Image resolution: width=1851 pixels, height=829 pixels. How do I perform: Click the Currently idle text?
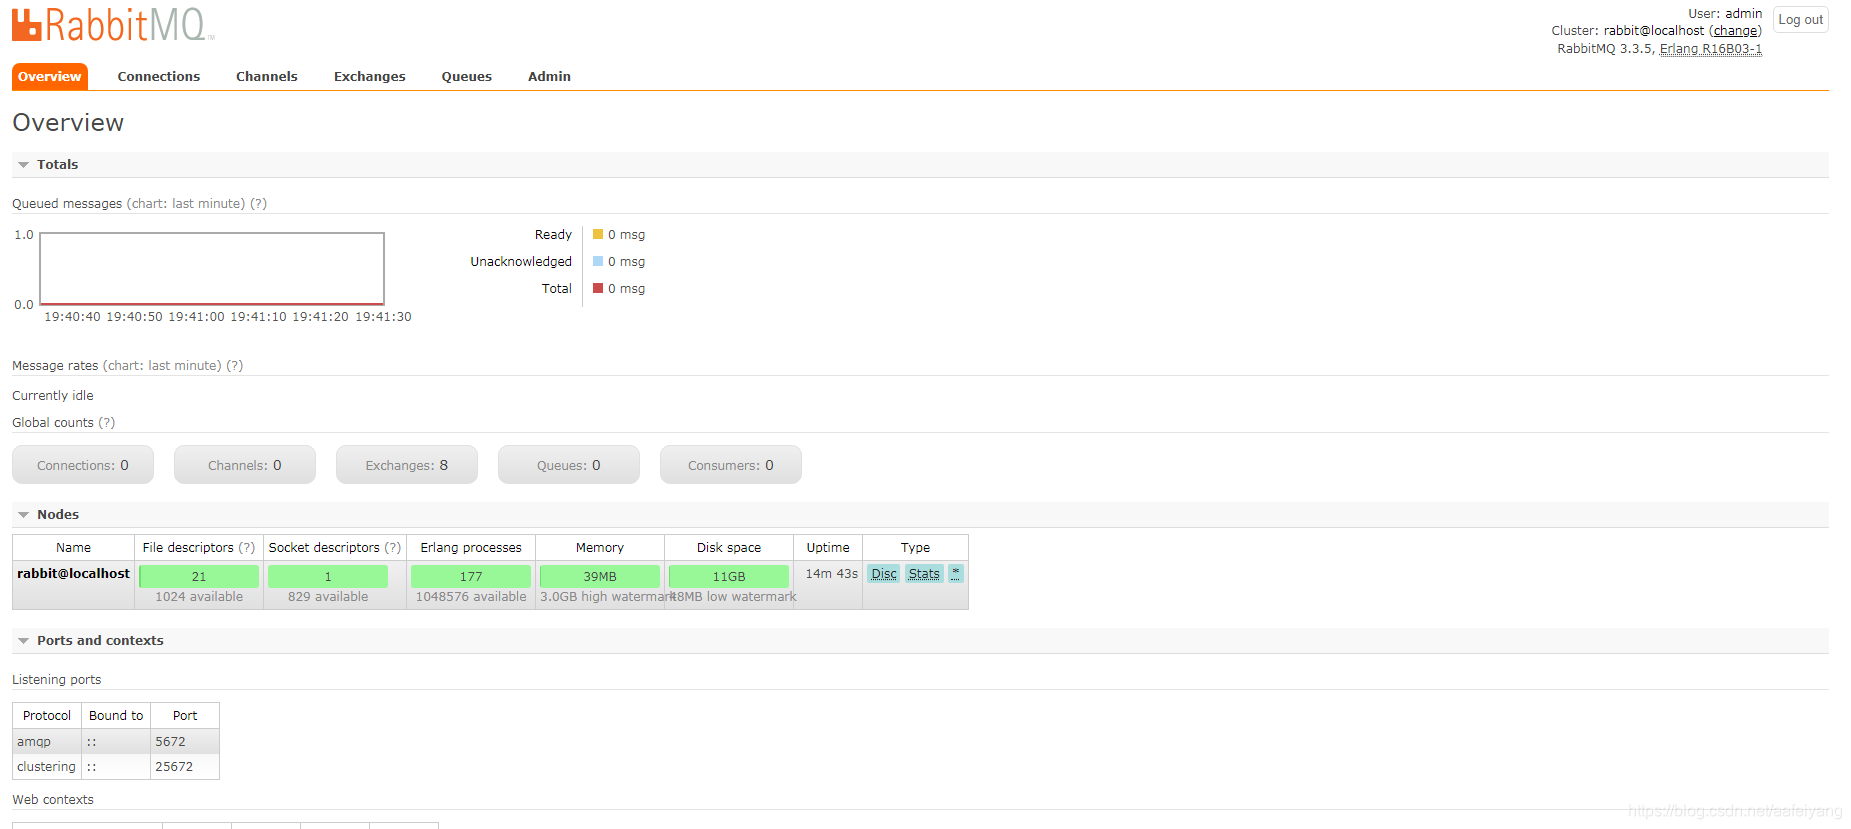point(53,396)
